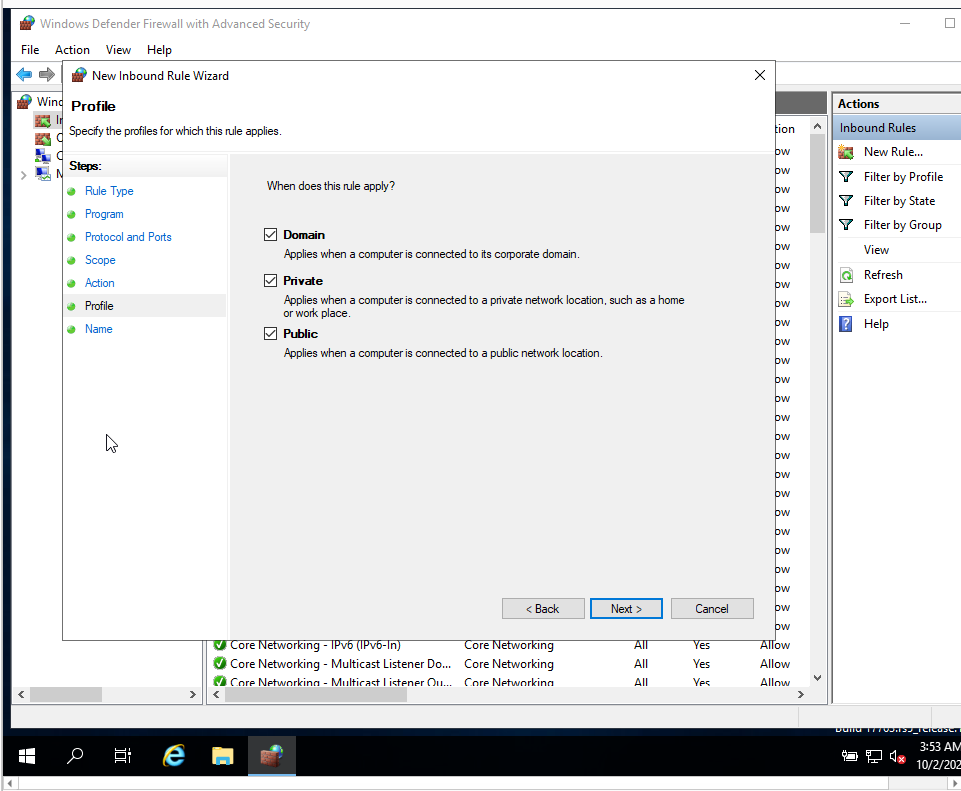The image size is (961, 791).
Task: Click the Filter by Group funnel icon
Action: [x=846, y=225]
